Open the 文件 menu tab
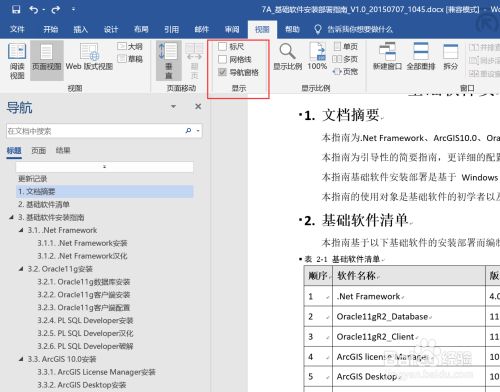500x392 pixels. click(x=17, y=29)
